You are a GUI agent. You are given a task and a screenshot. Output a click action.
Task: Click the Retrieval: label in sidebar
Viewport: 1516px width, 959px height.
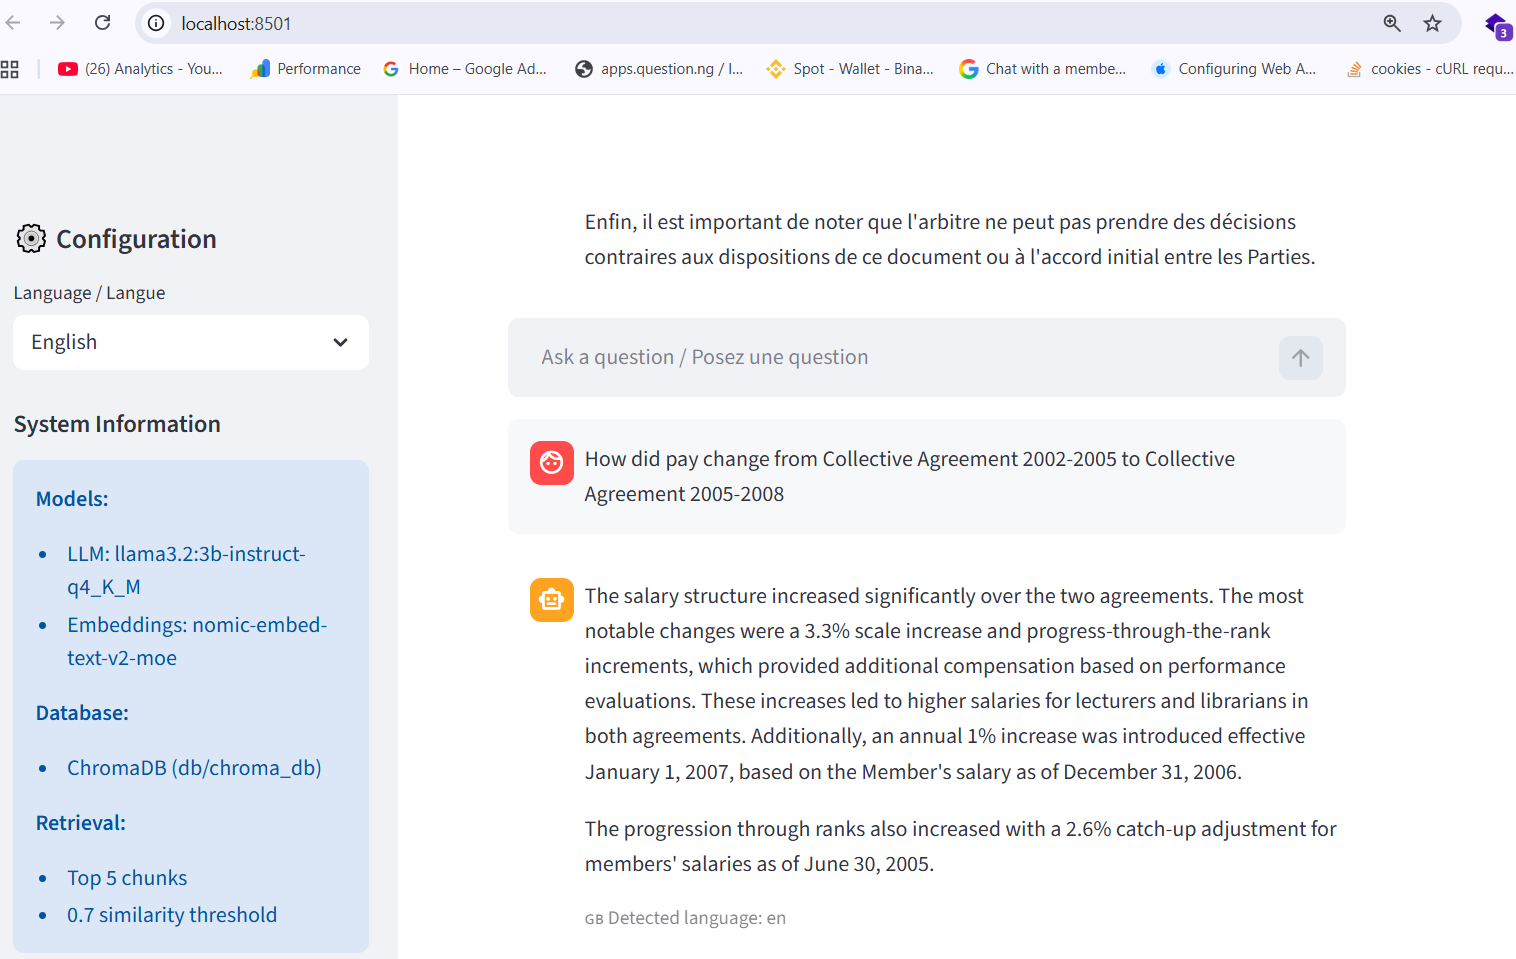point(81,822)
